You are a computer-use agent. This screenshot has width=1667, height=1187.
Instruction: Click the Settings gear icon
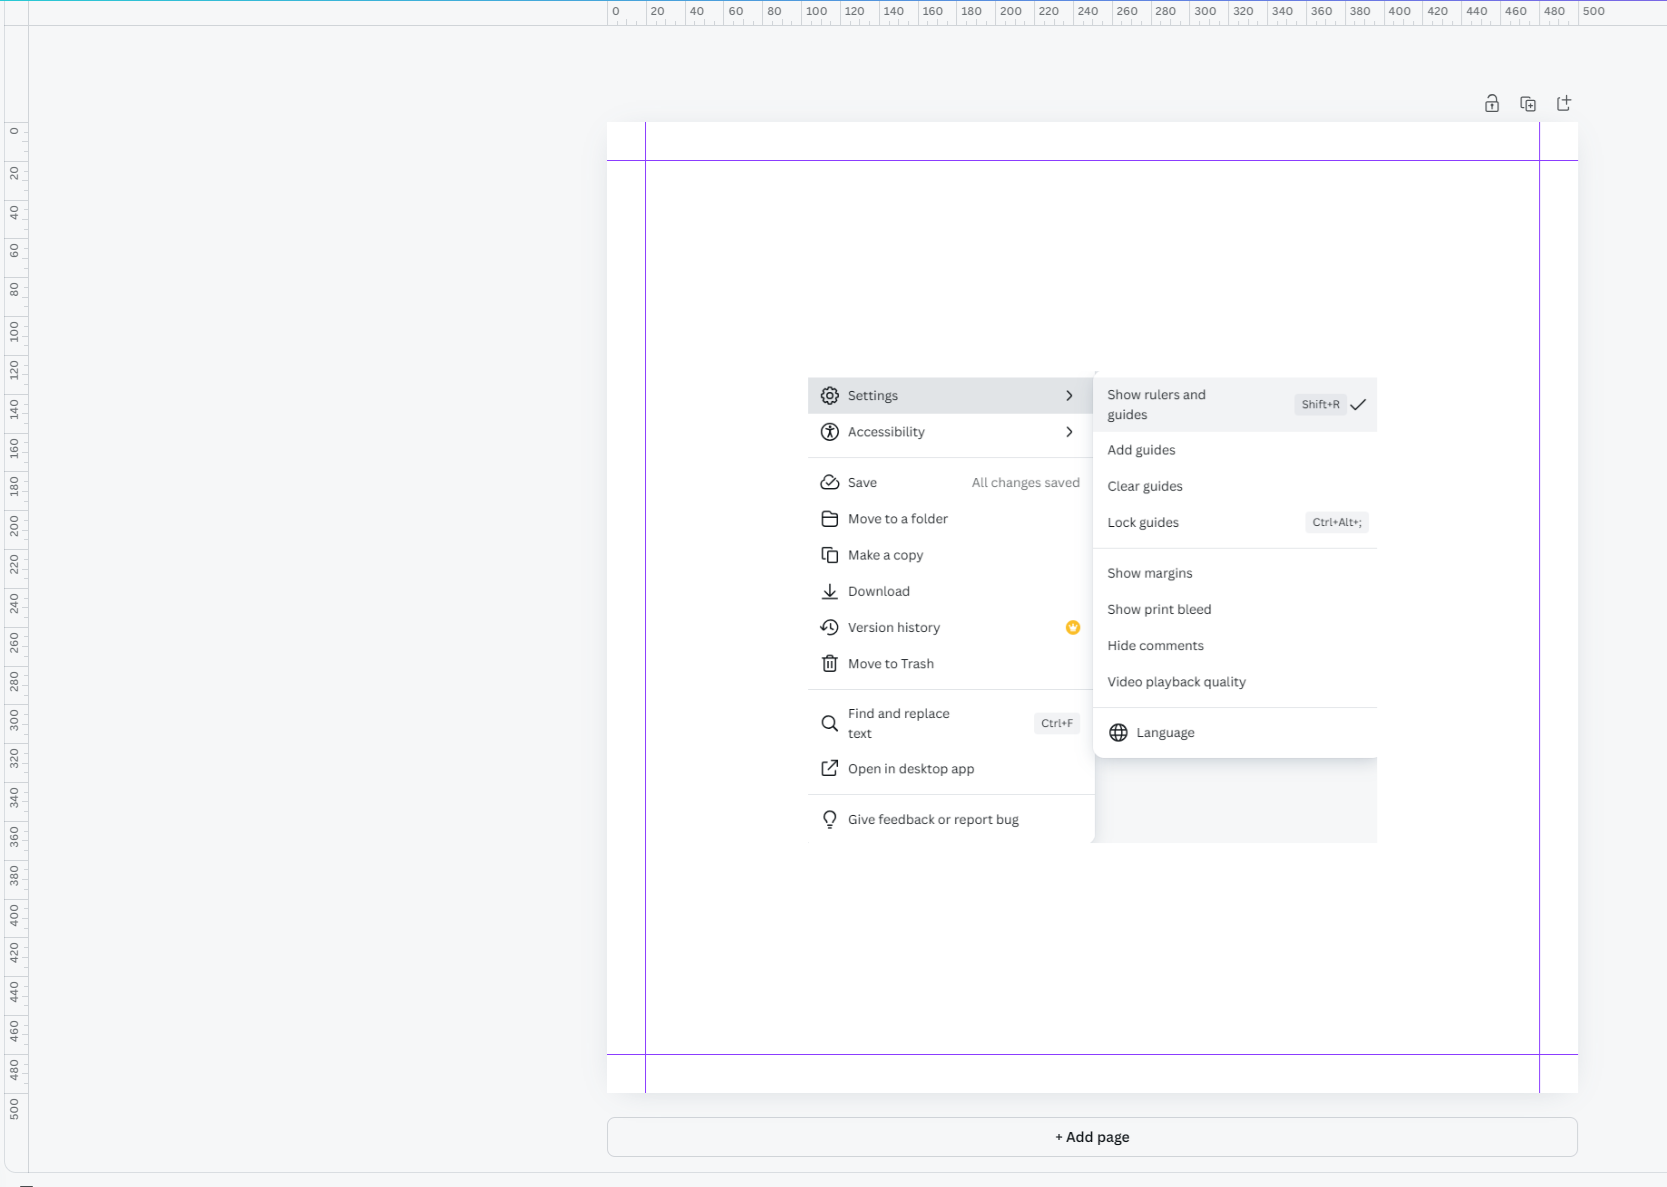[x=829, y=396]
